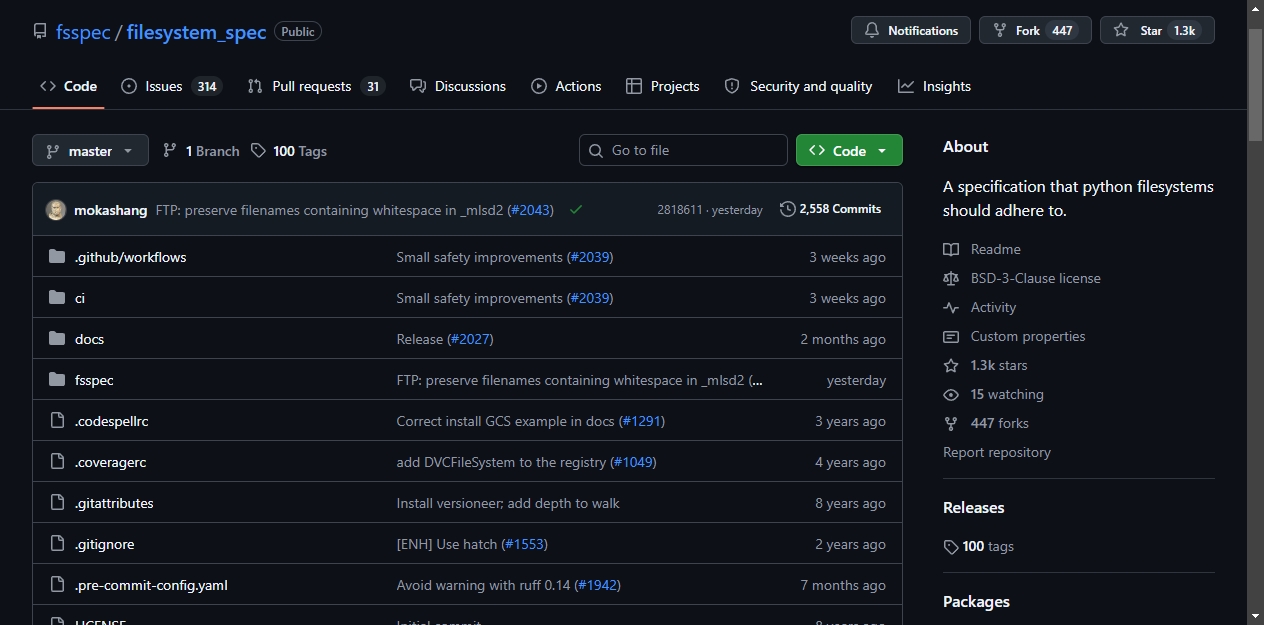1264x625 pixels.
Task: Click the file icon for .gitattributes
Action: 57,503
